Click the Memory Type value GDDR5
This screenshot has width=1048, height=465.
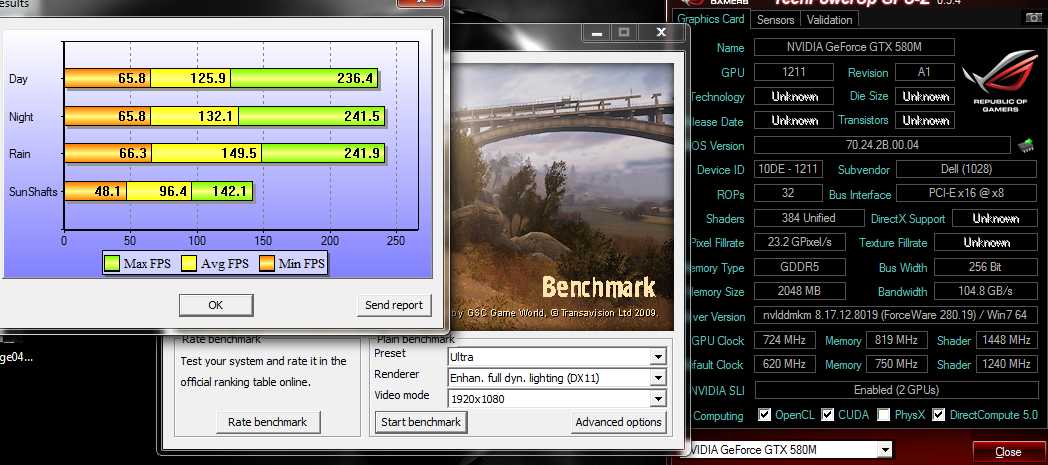coord(799,267)
